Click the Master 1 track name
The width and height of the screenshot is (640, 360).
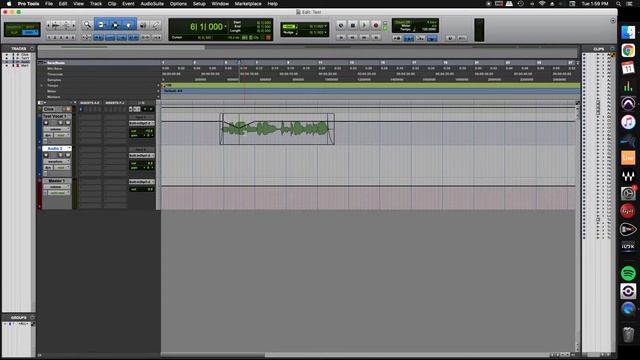[x=57, y=180]
